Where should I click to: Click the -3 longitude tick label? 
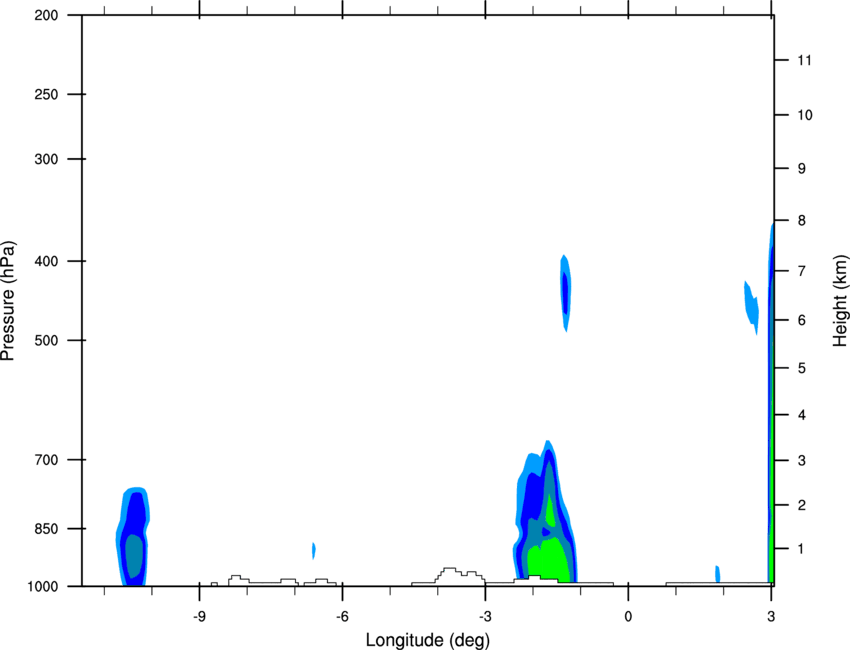coord(485,617)
